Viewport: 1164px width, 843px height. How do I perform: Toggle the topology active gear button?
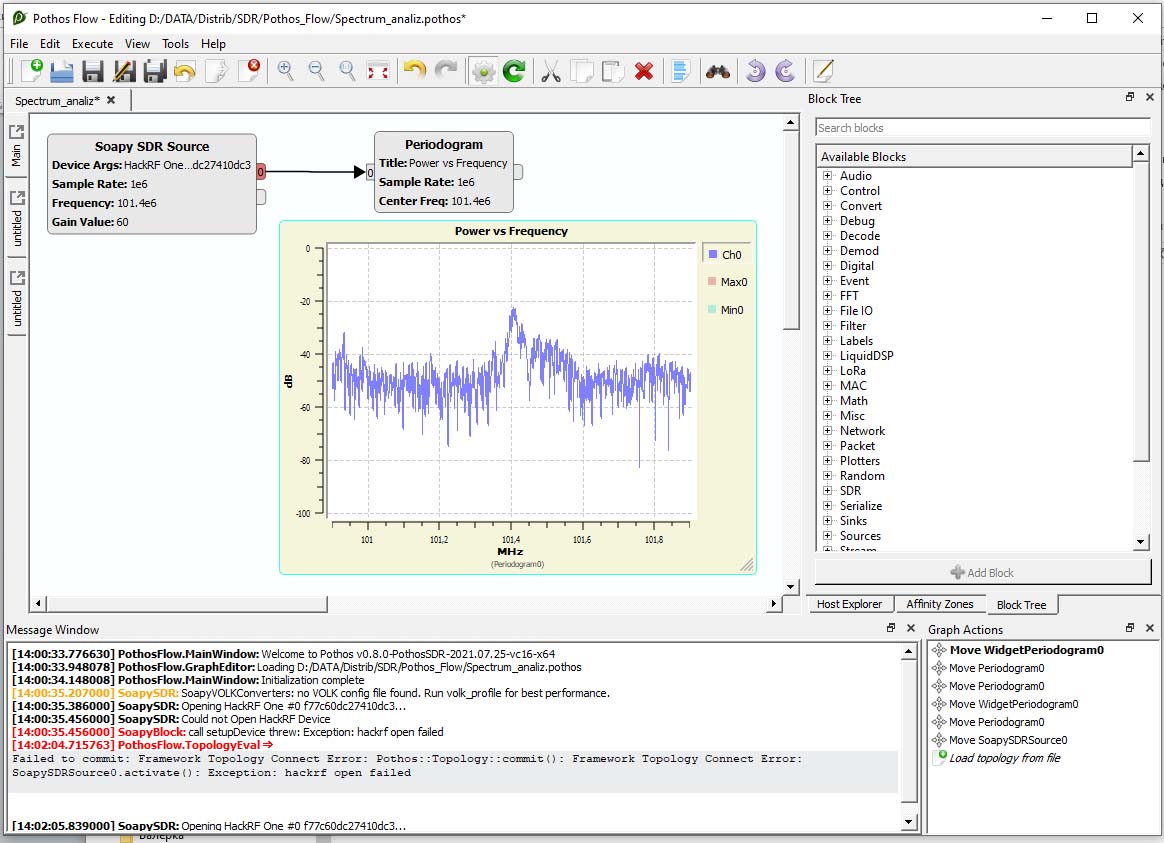(483, 71)
